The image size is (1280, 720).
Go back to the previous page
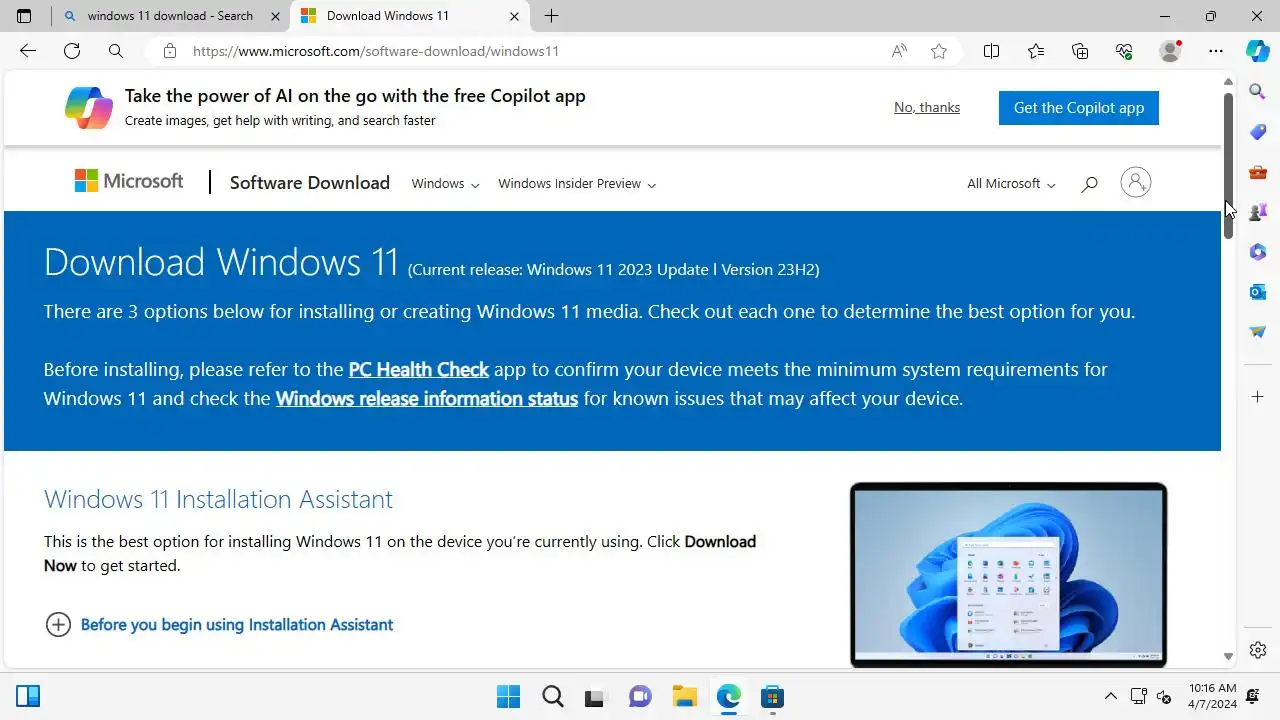pos(28,51)
